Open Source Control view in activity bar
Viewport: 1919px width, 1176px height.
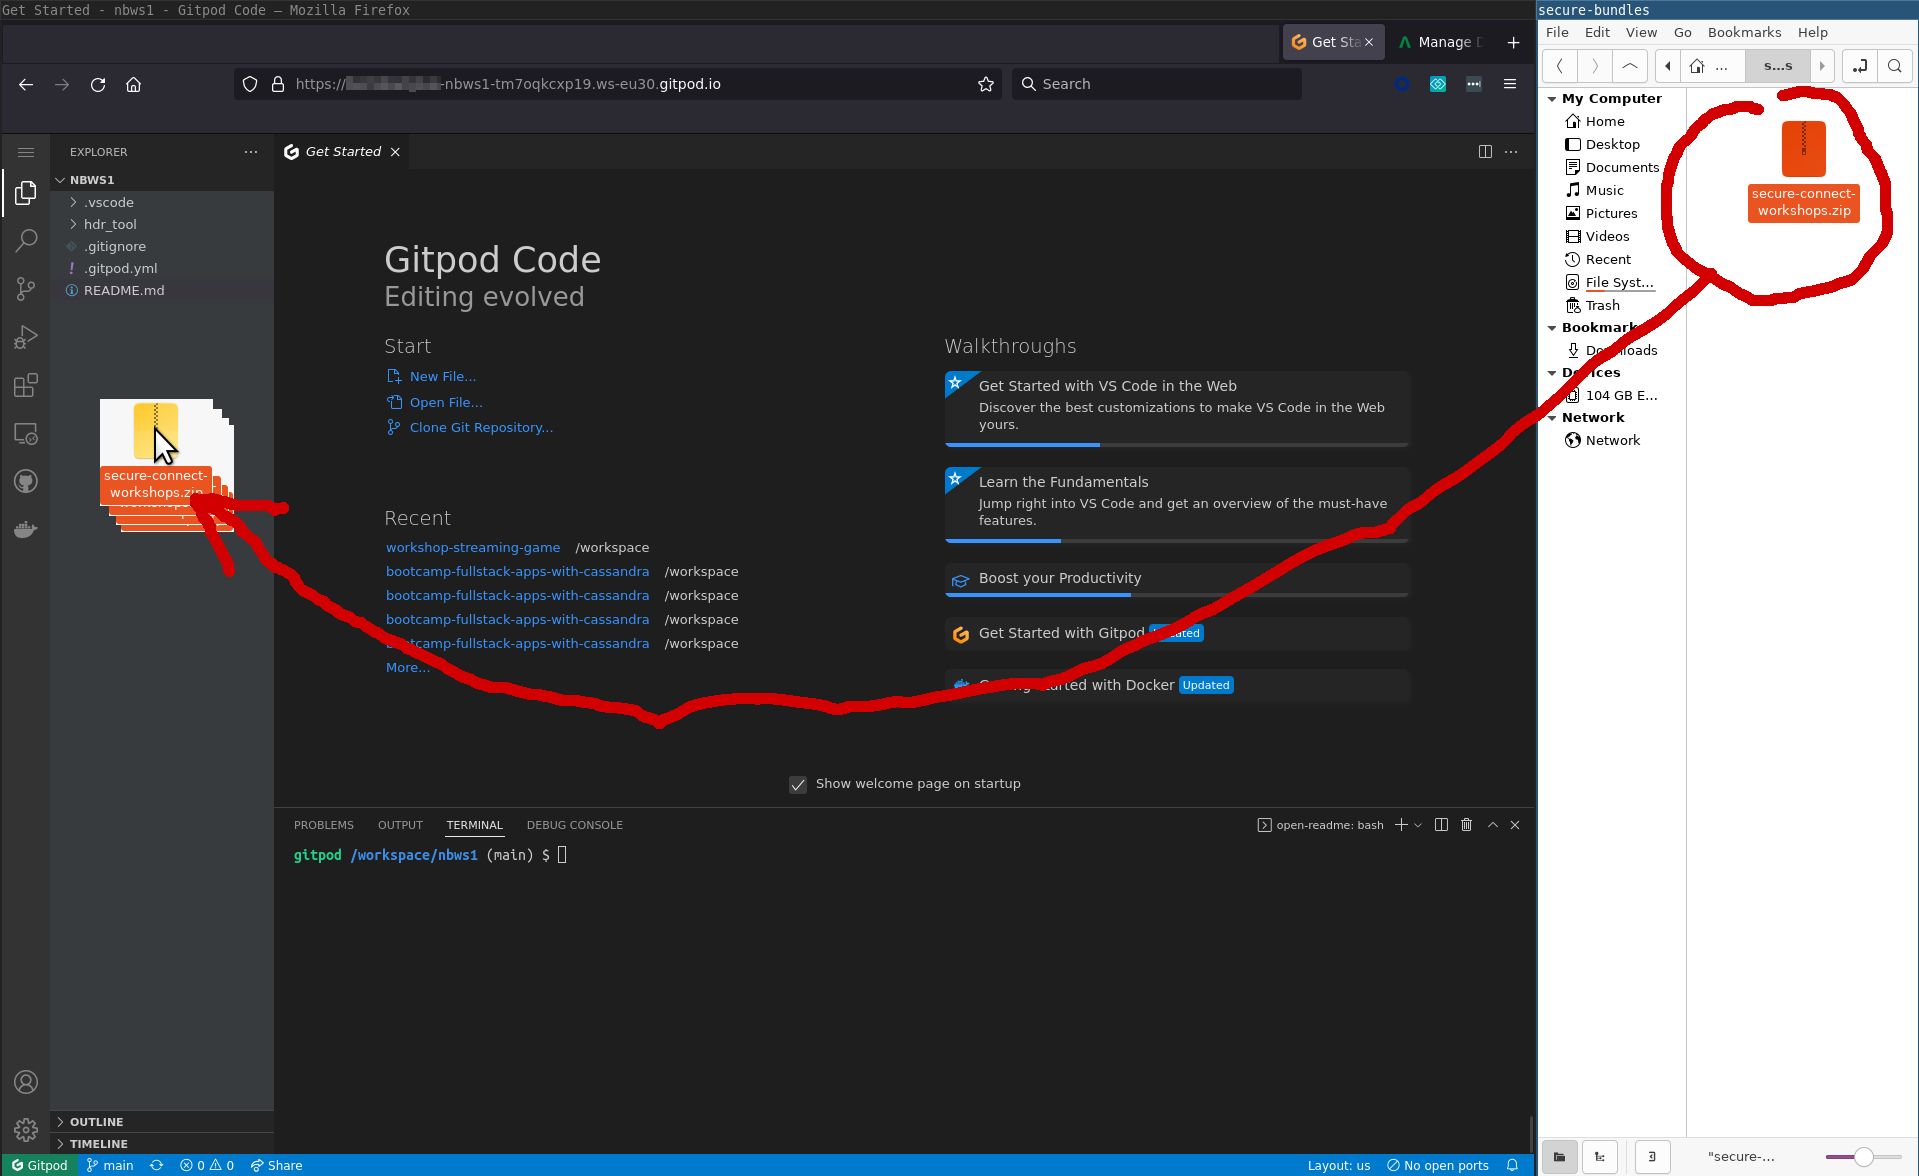pos(26,289)
